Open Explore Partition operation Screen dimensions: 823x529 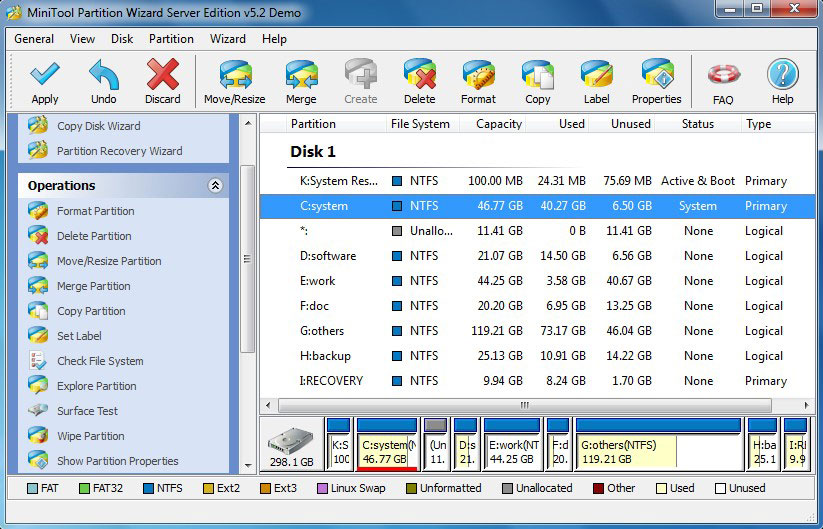click(x=82, y=386)
